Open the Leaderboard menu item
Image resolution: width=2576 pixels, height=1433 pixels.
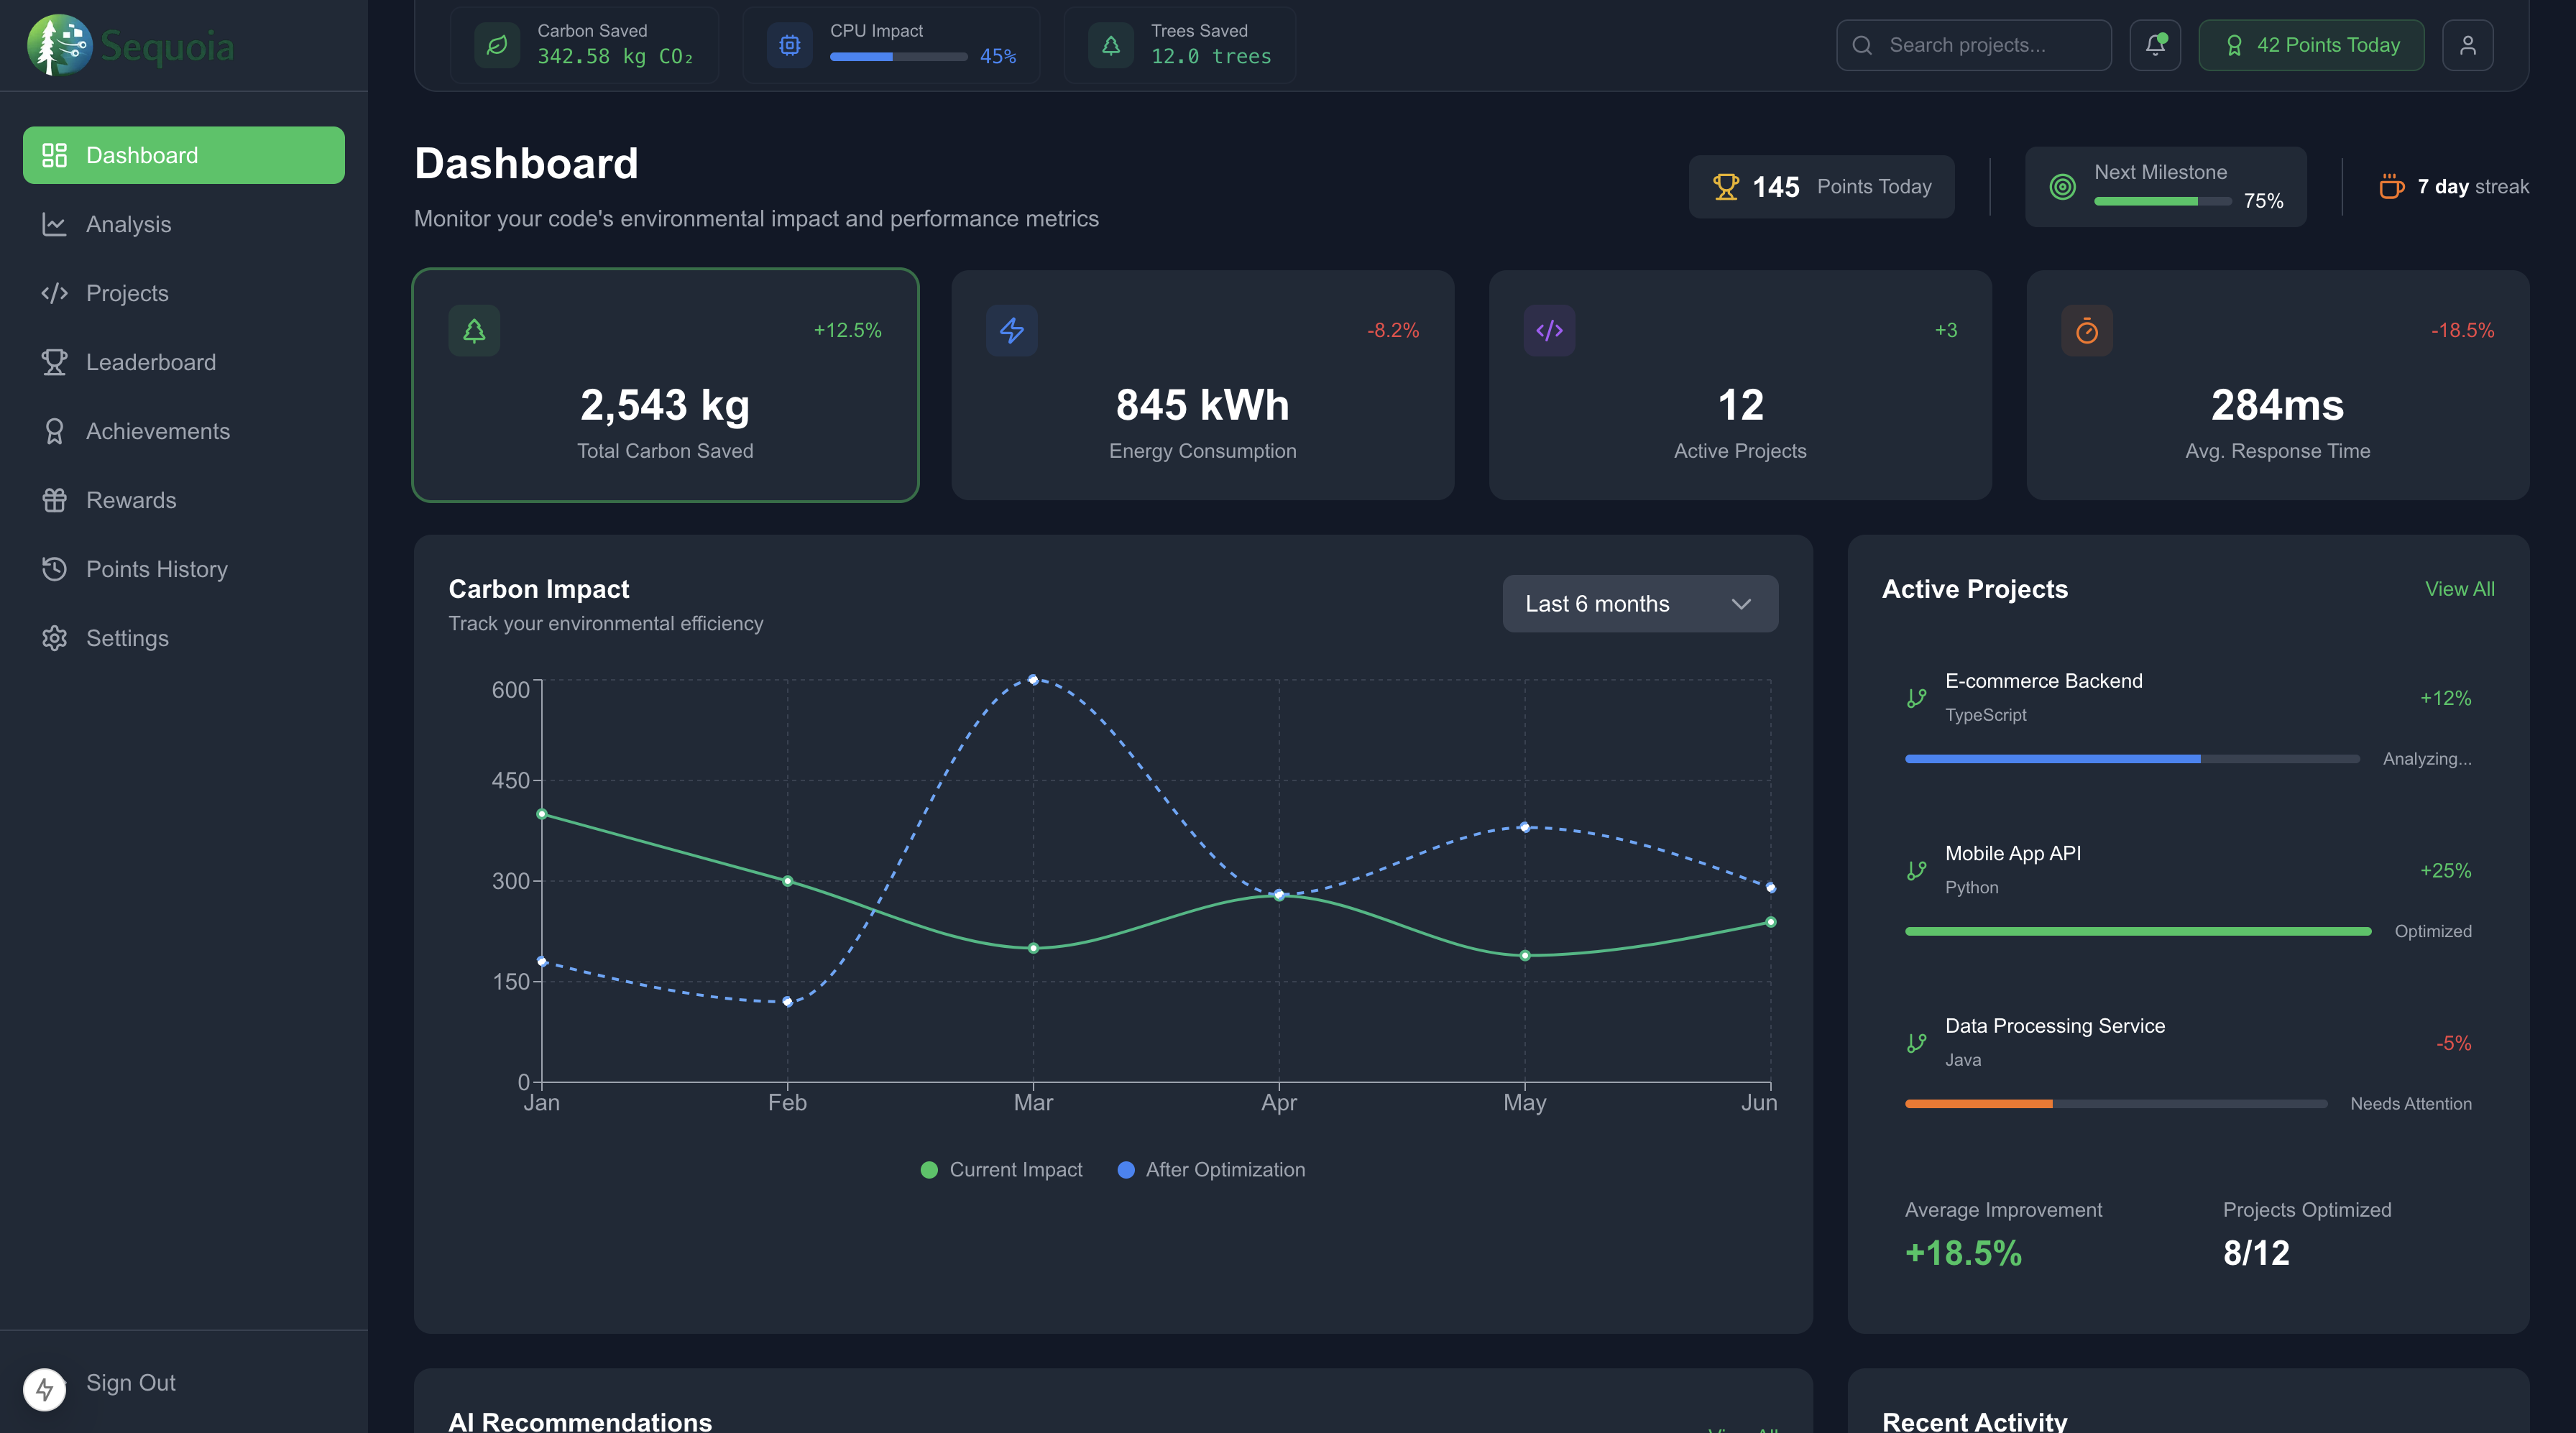[151, 362]
